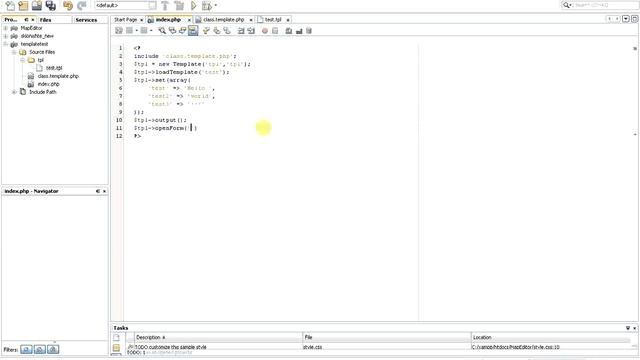Image resolution: width=640 pixels, height=360 pixels.
Task: Click the Stop Macro Recording icon
Action: pos(275,31)
